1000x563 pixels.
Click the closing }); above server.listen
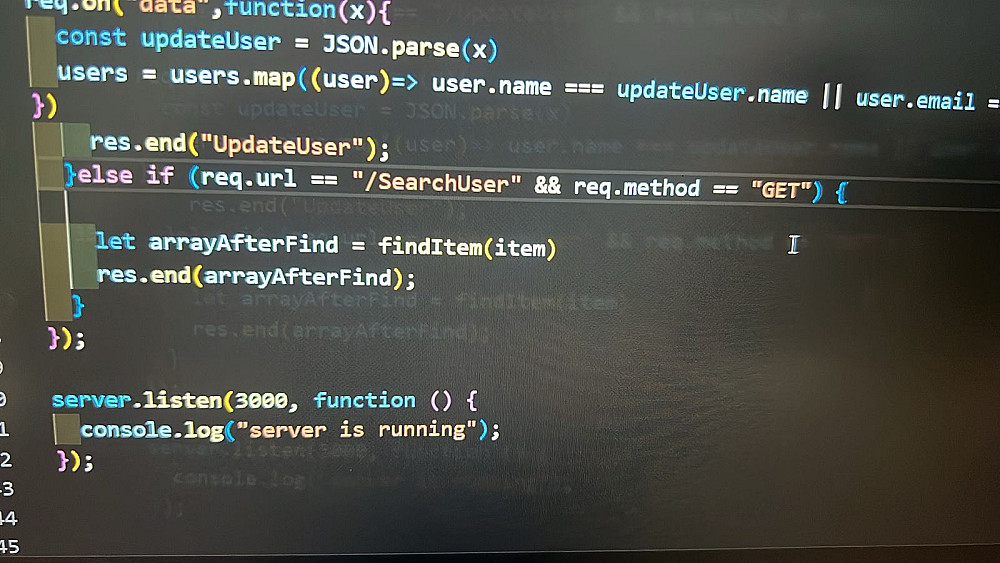[67, 339]
